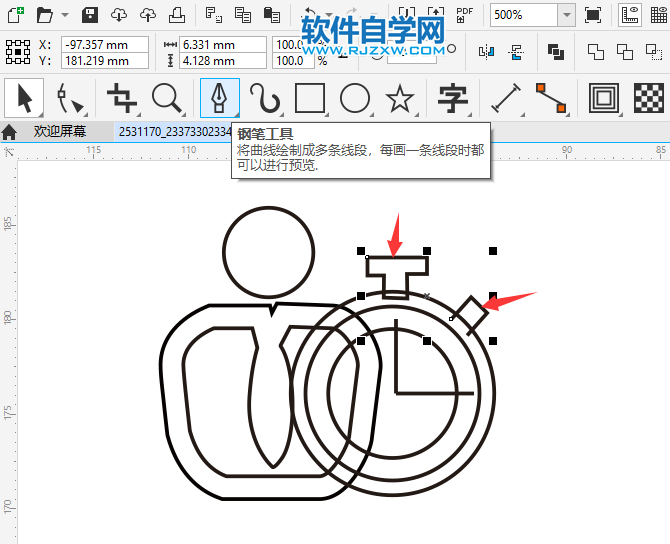Select the Contour effect tool
Screen dimensions: 670x544
pos(604,98)
